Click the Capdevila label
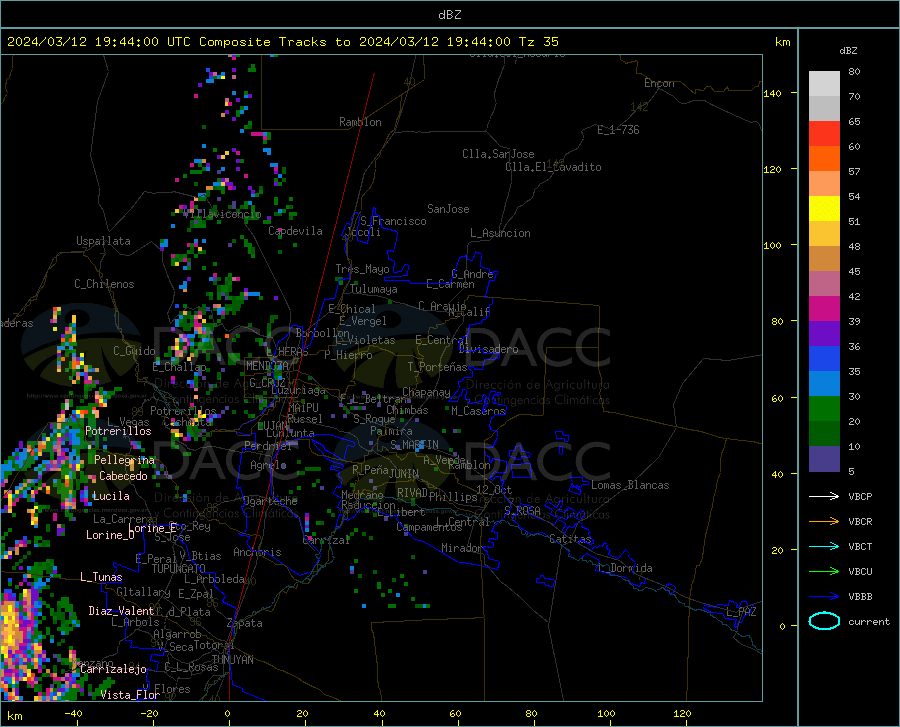 pyautogui.click(x=295, y=231)
